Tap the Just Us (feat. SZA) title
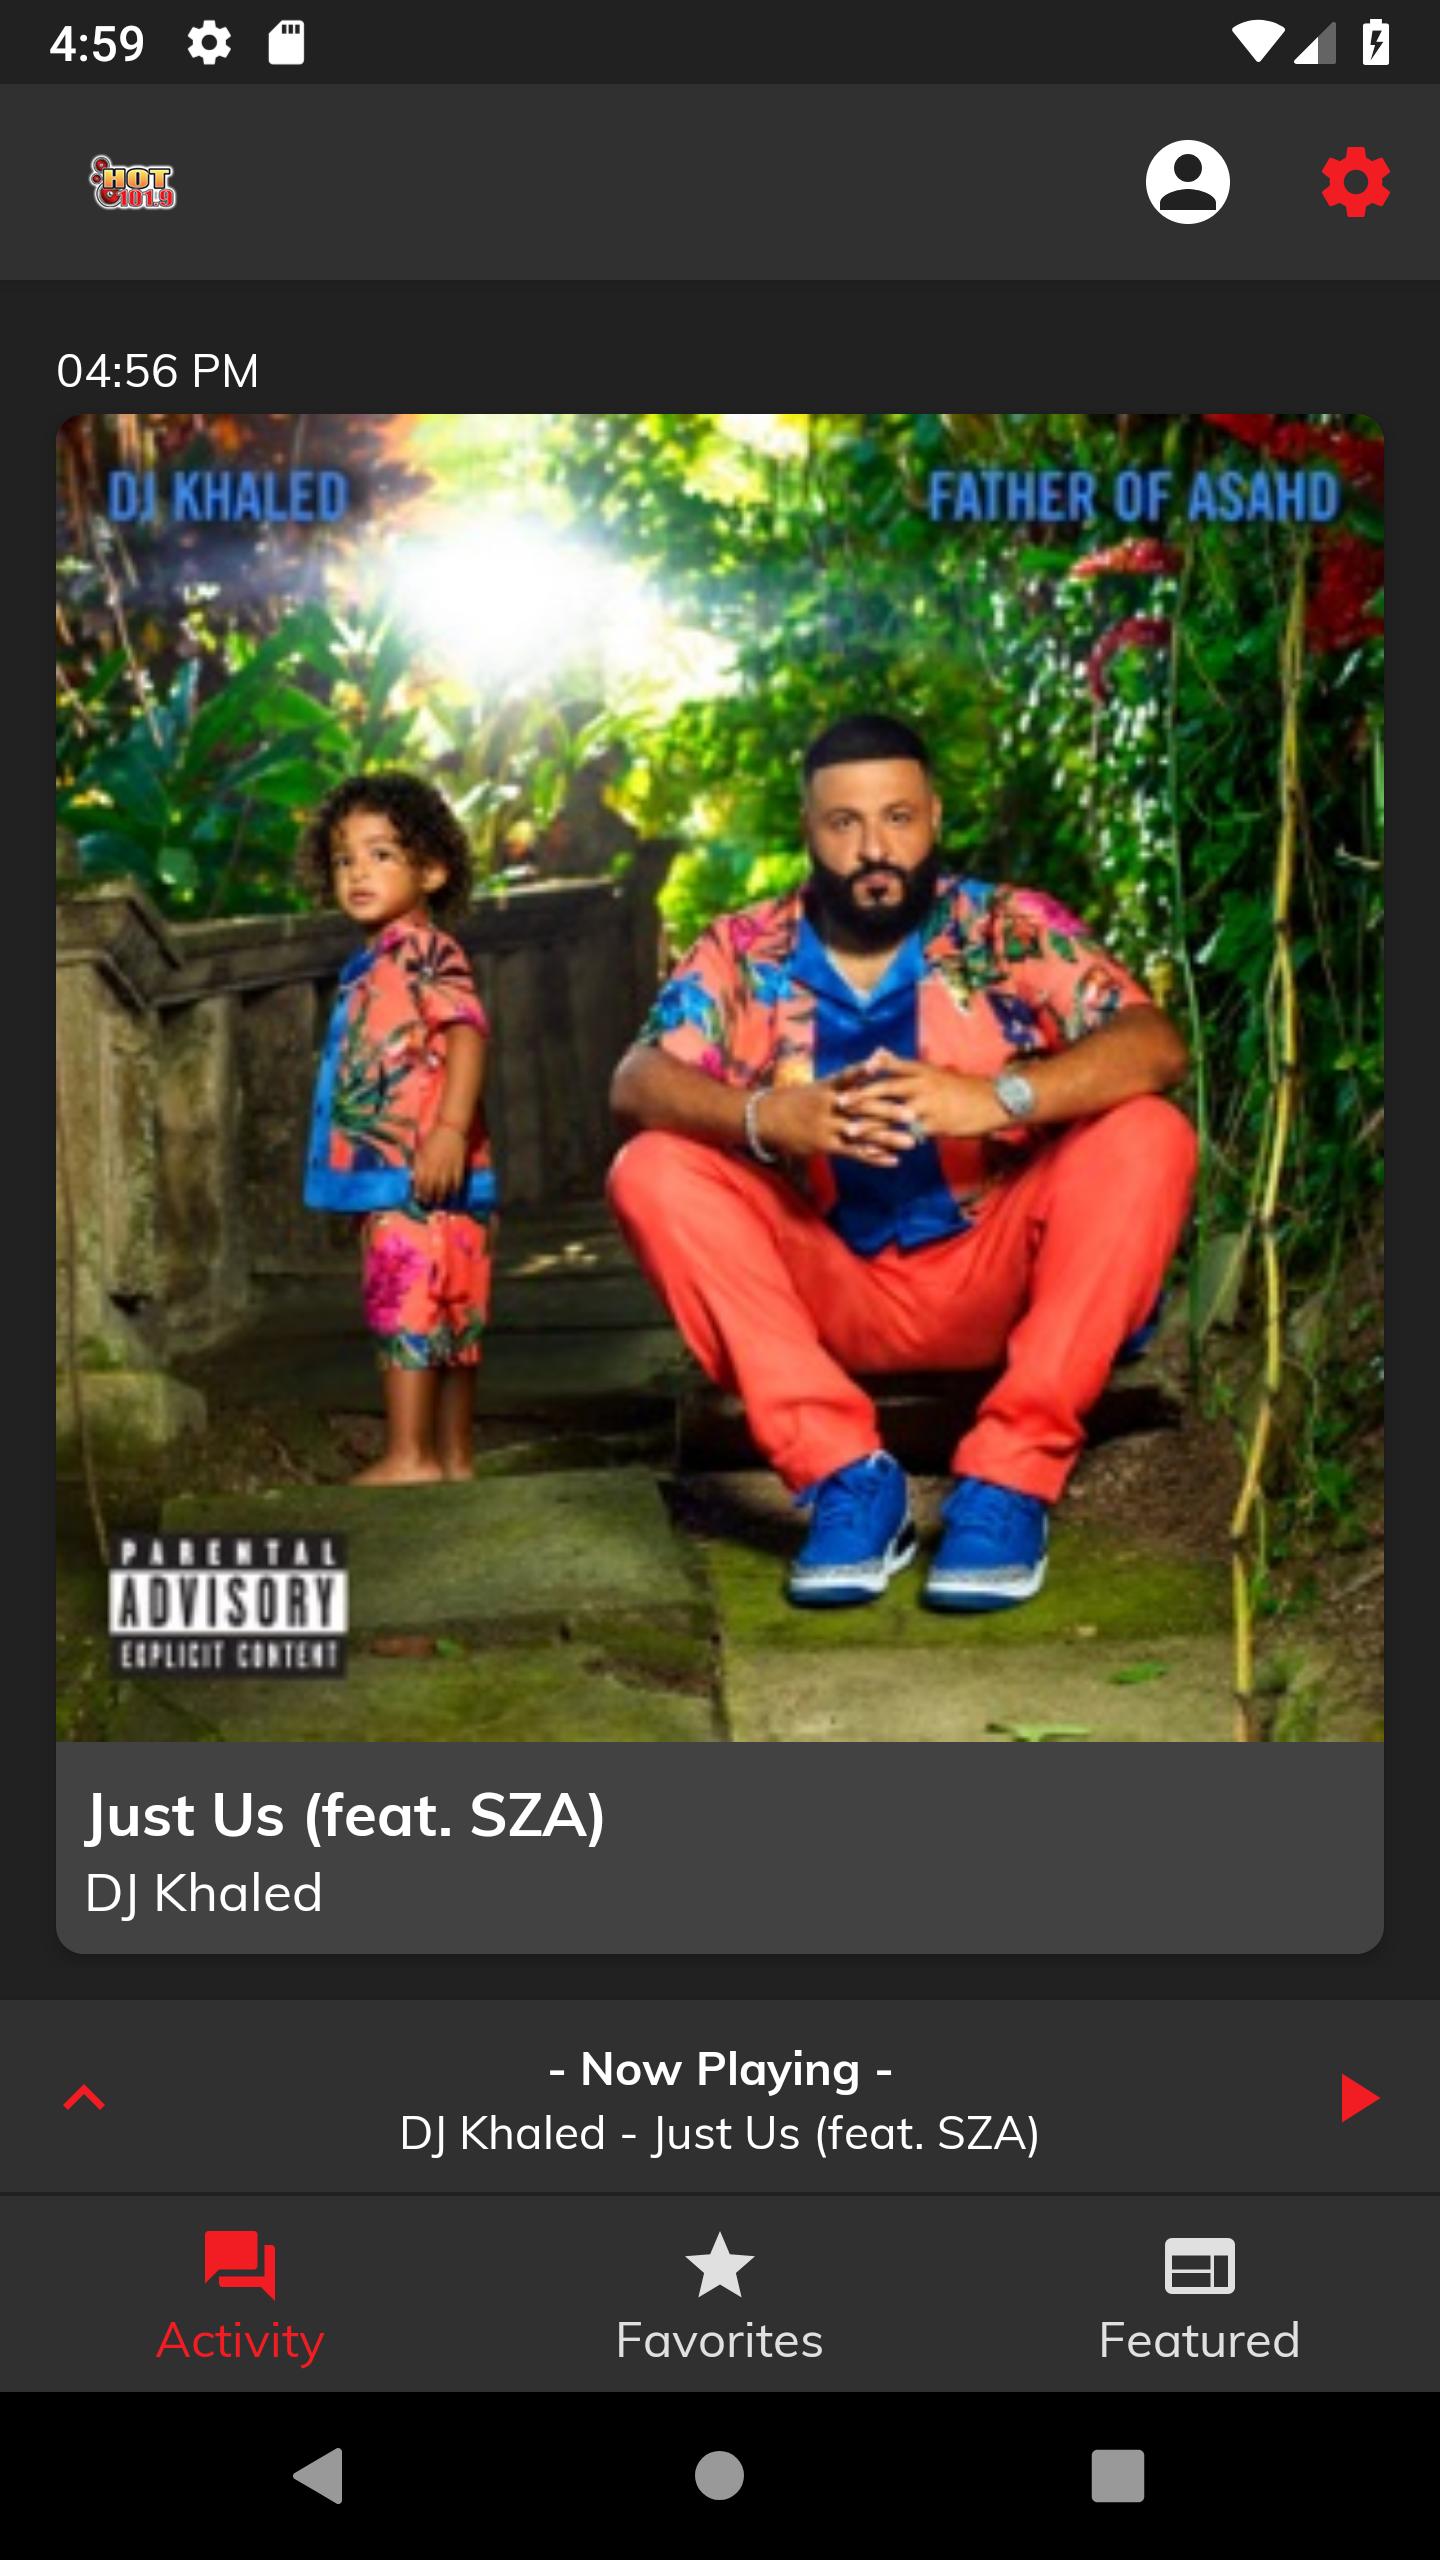 click(x=345, y=1815)
